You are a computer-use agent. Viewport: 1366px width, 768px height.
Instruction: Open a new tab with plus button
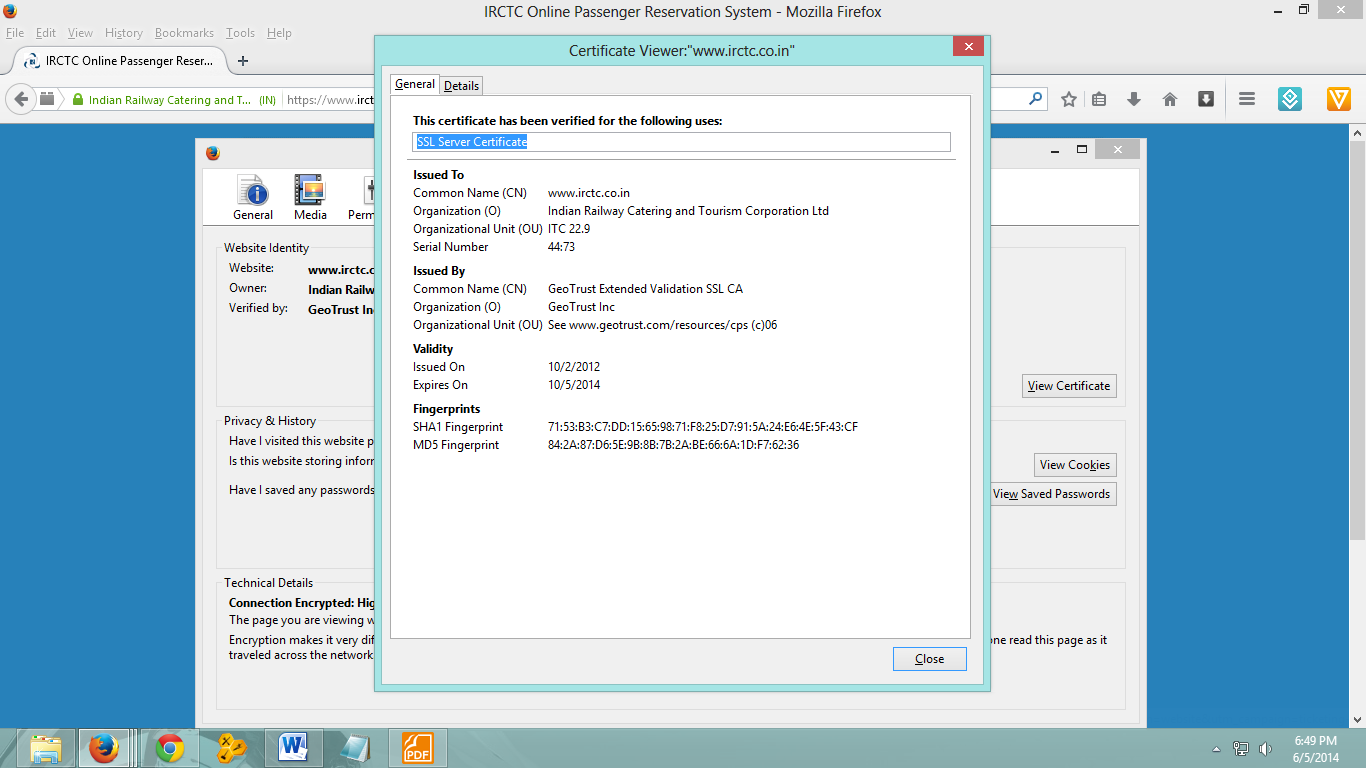(x=243, y=61)
